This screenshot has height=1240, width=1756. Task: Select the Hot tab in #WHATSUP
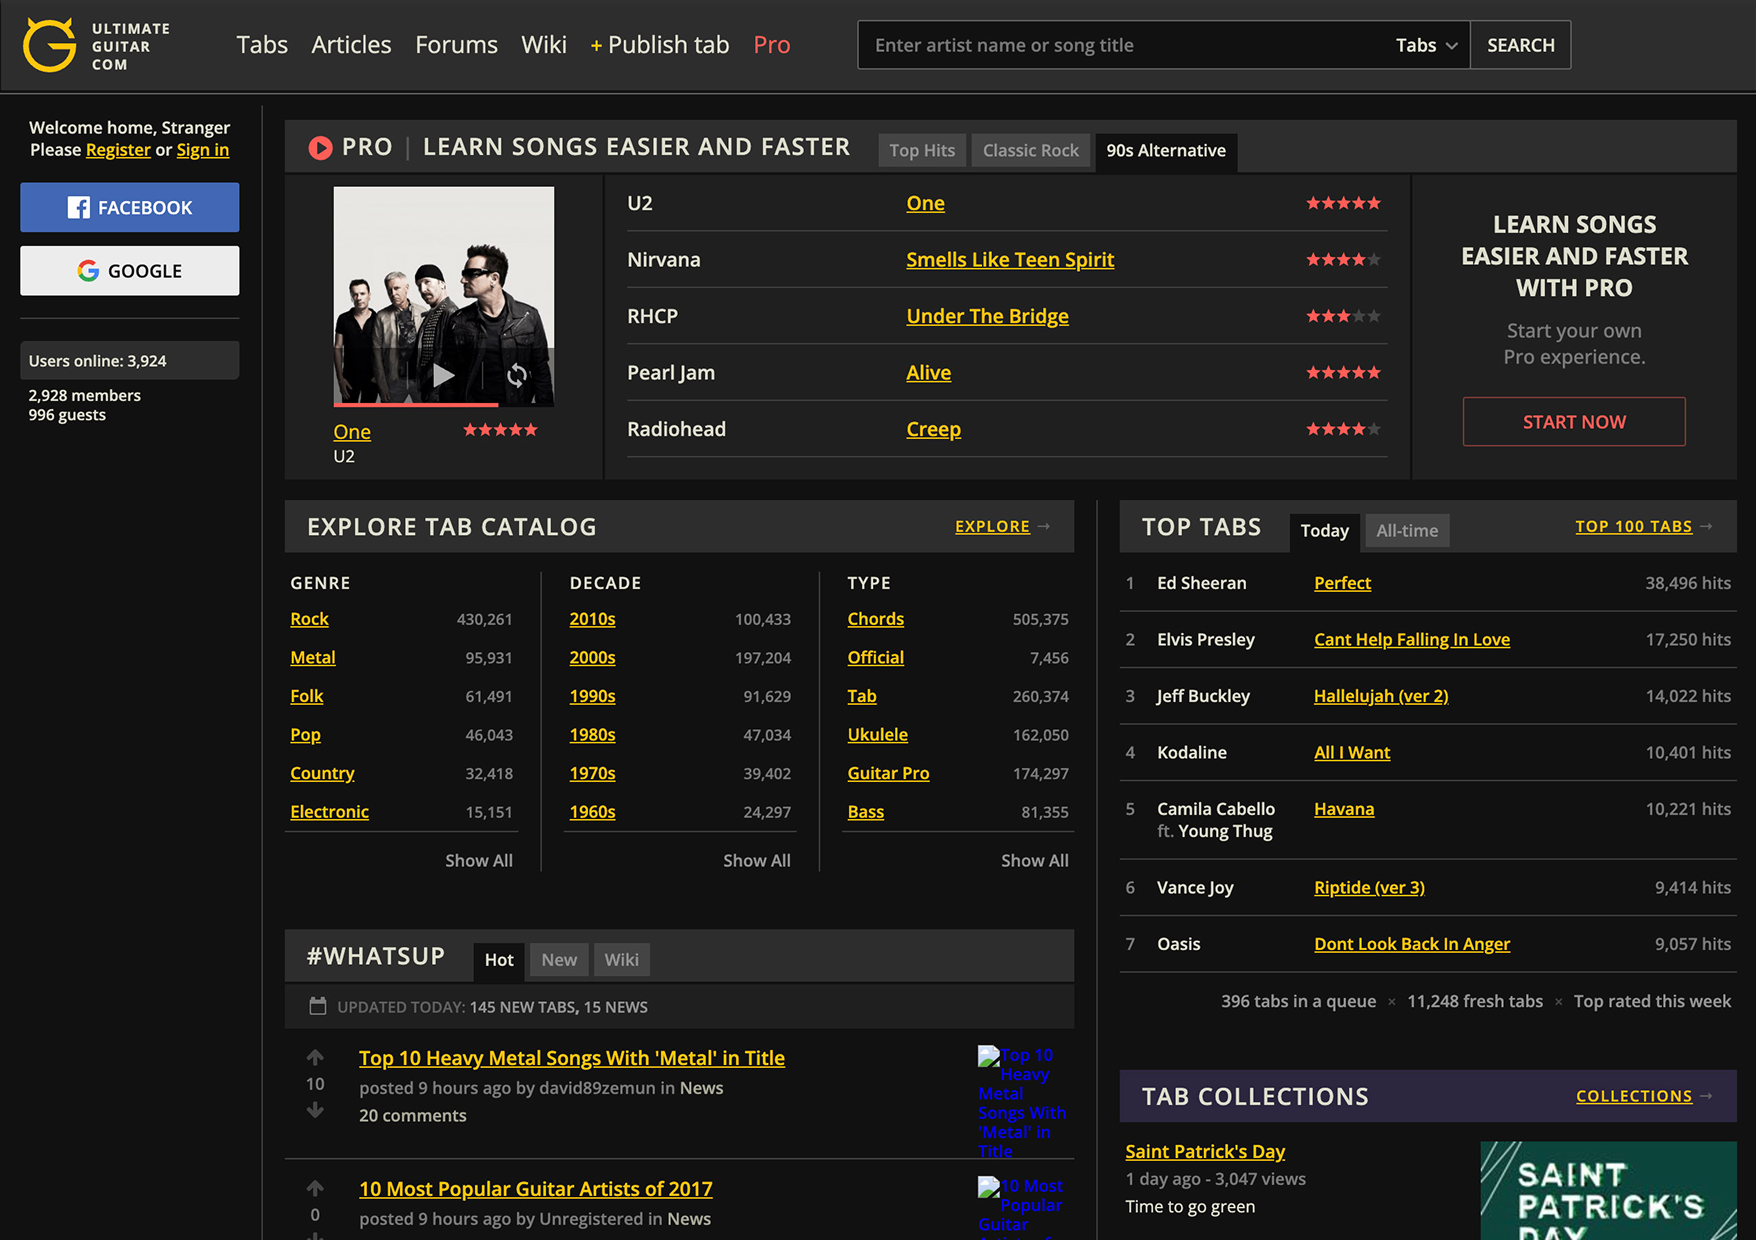pos(499,960)
